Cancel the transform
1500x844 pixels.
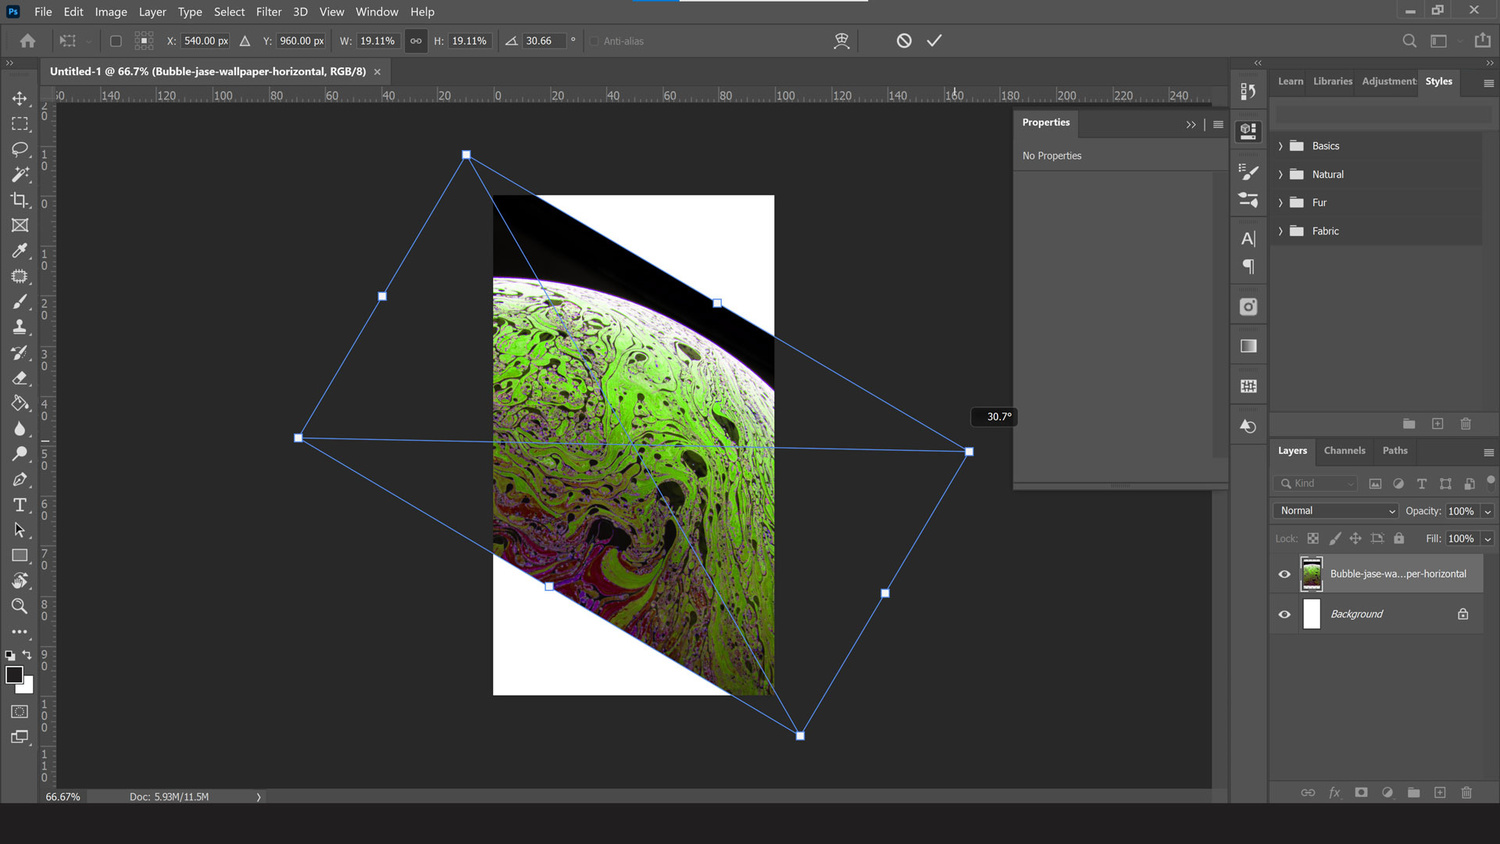tap(904, 41)
